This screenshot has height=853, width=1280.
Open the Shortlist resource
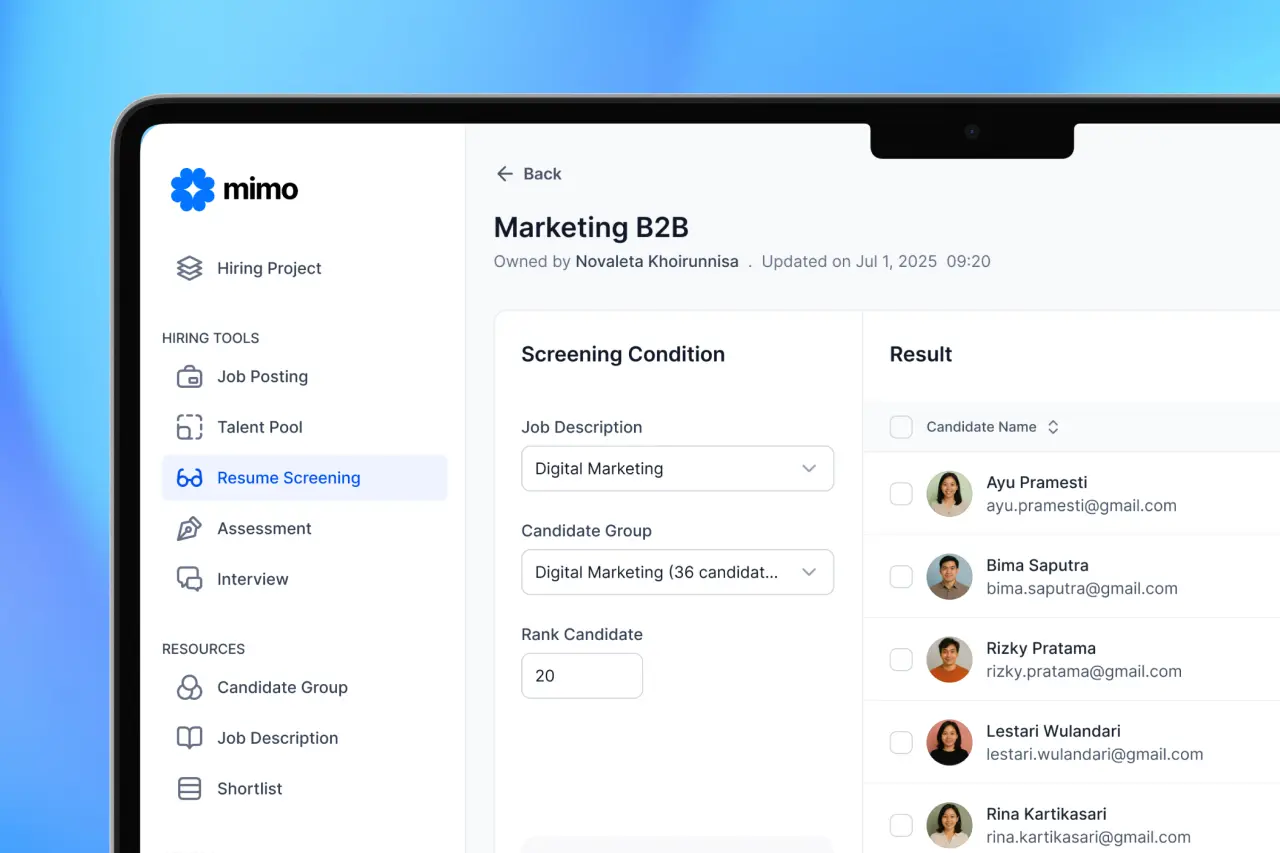tap(304, 789)
